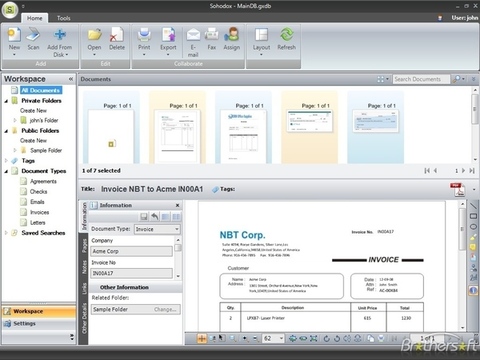
Task: Click the Scan icon in the ribbon
Action: pyautogui.click(x=33, y=35)
